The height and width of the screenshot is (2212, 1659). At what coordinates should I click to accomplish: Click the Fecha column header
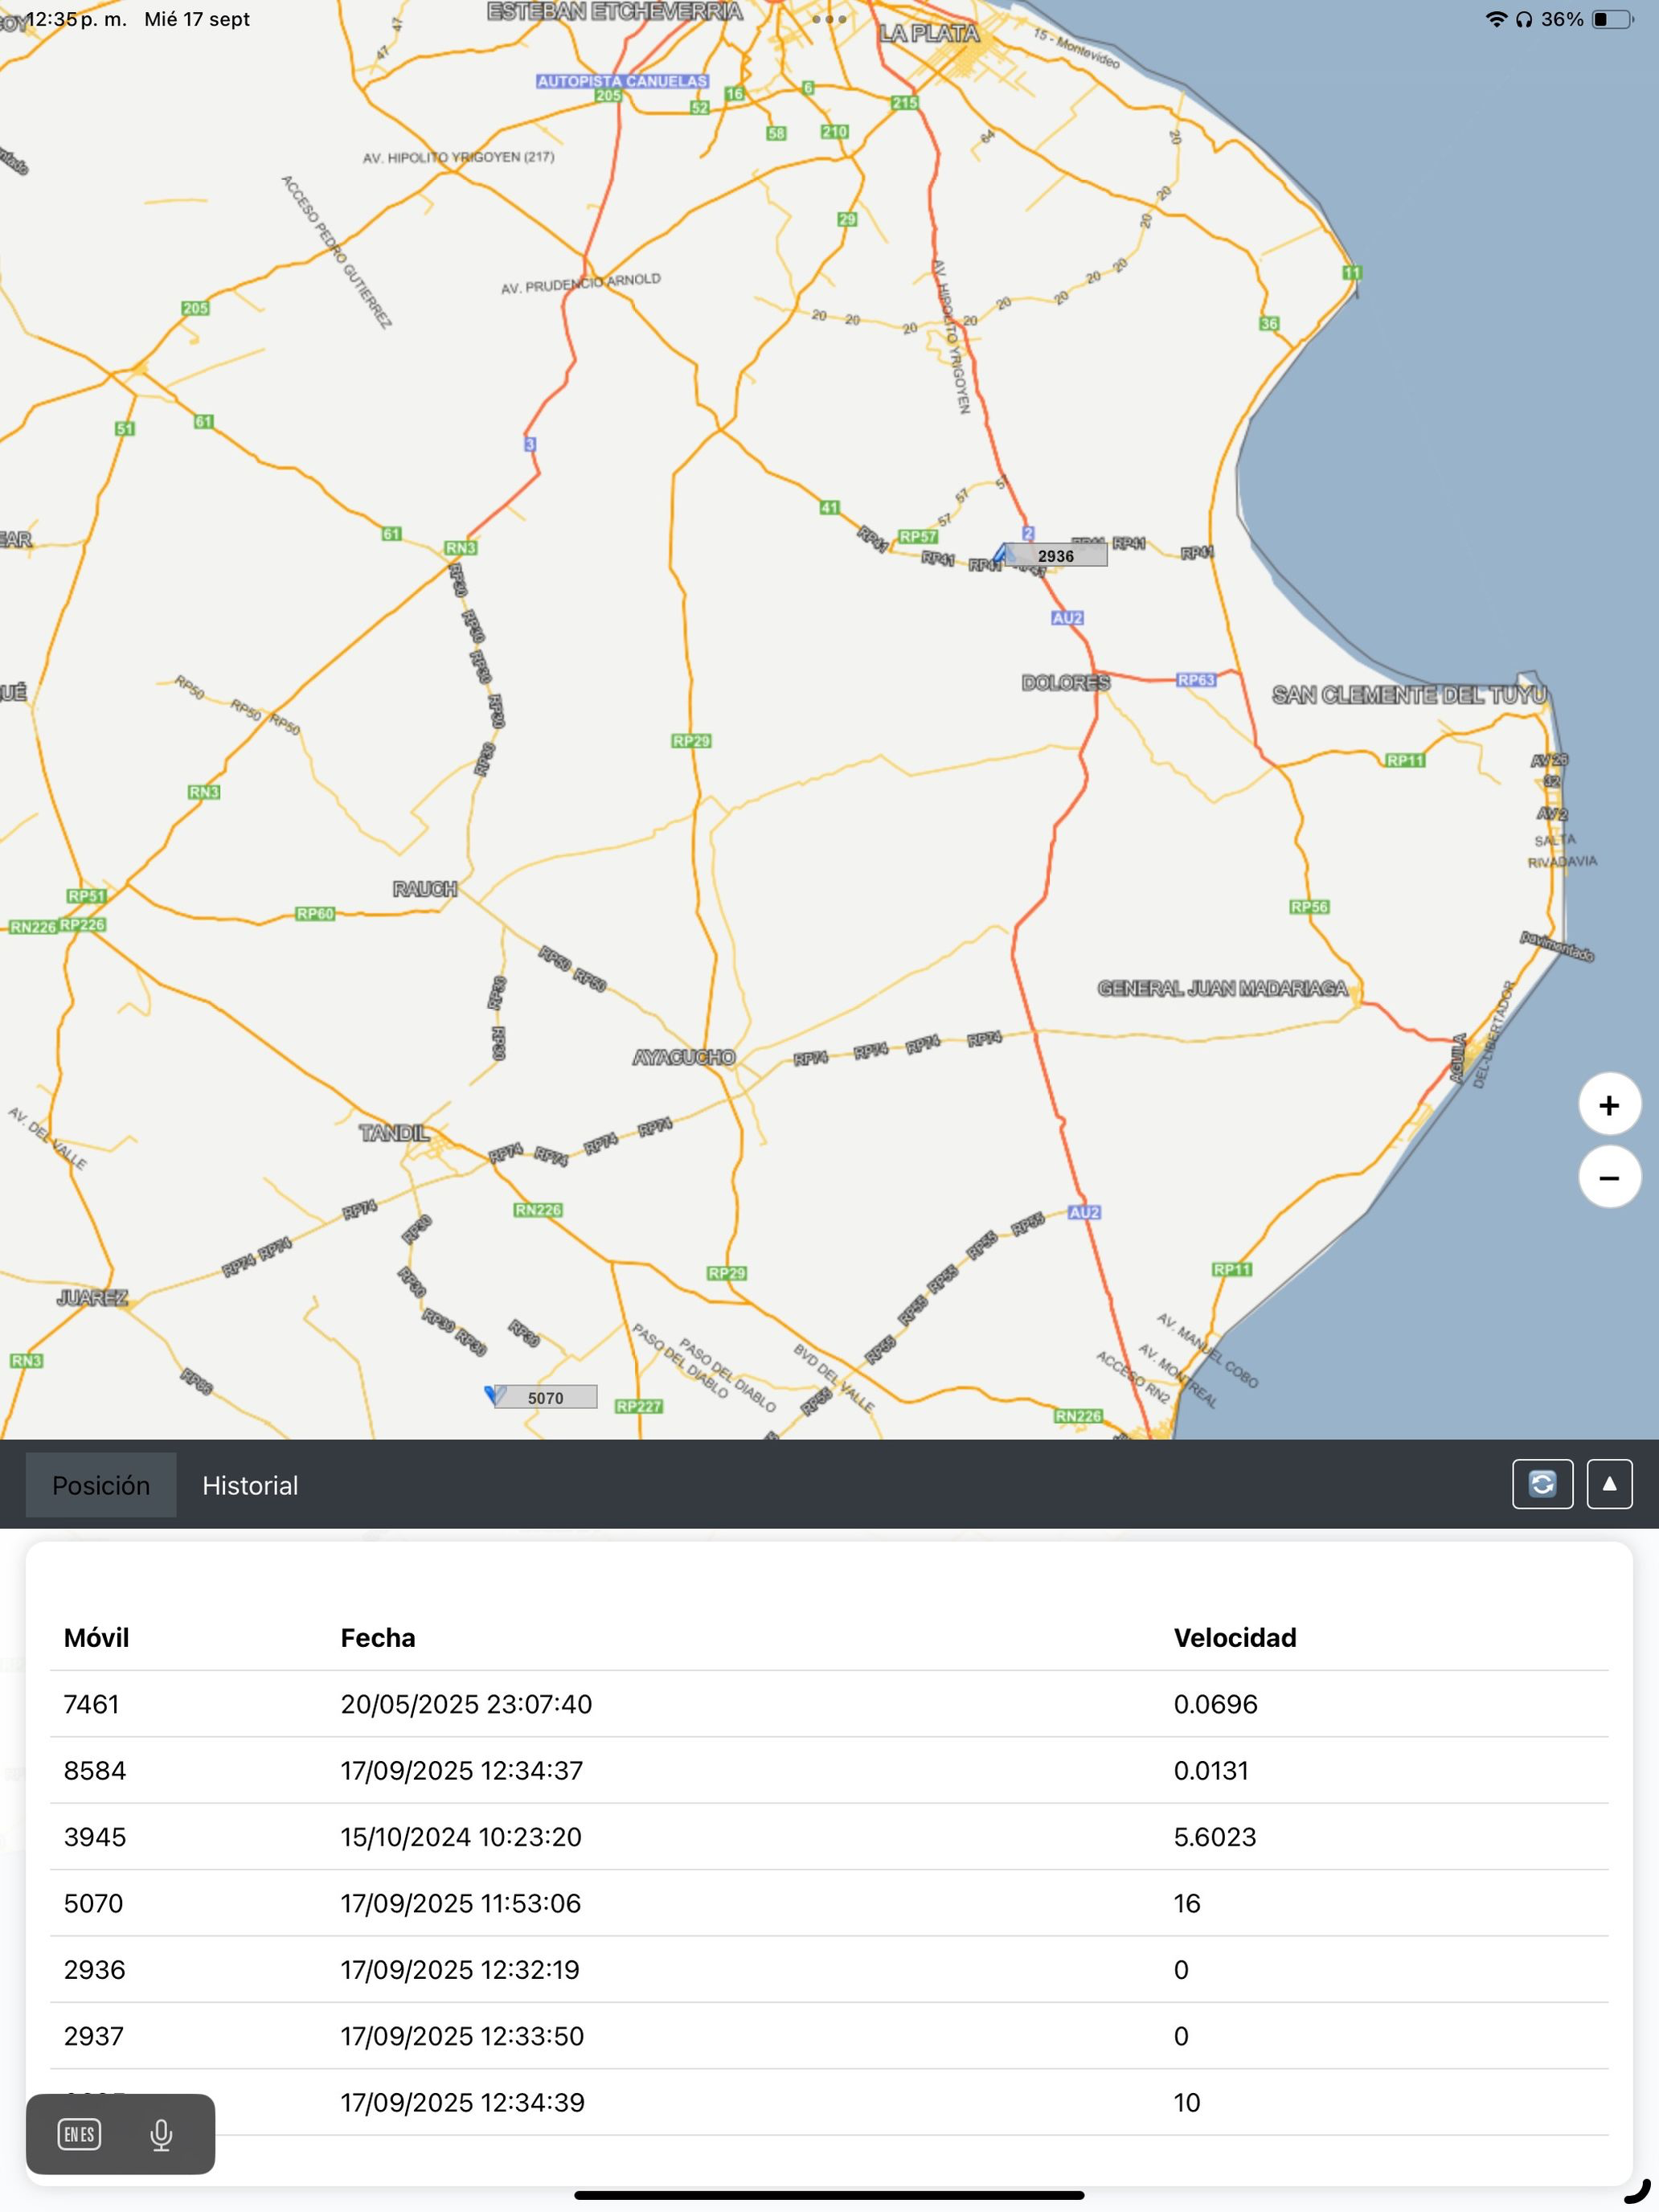(x=378, y=1638)
